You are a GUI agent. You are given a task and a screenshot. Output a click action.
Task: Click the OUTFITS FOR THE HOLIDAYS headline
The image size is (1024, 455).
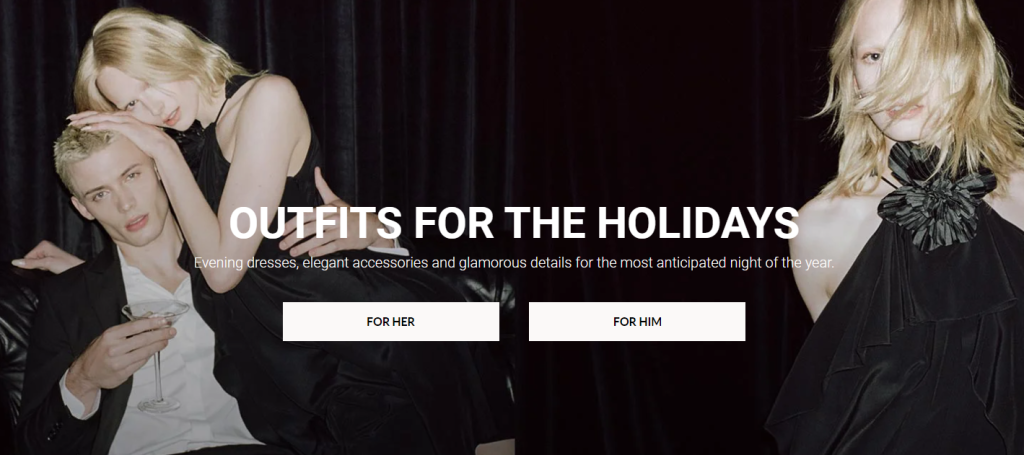point(514,223)
